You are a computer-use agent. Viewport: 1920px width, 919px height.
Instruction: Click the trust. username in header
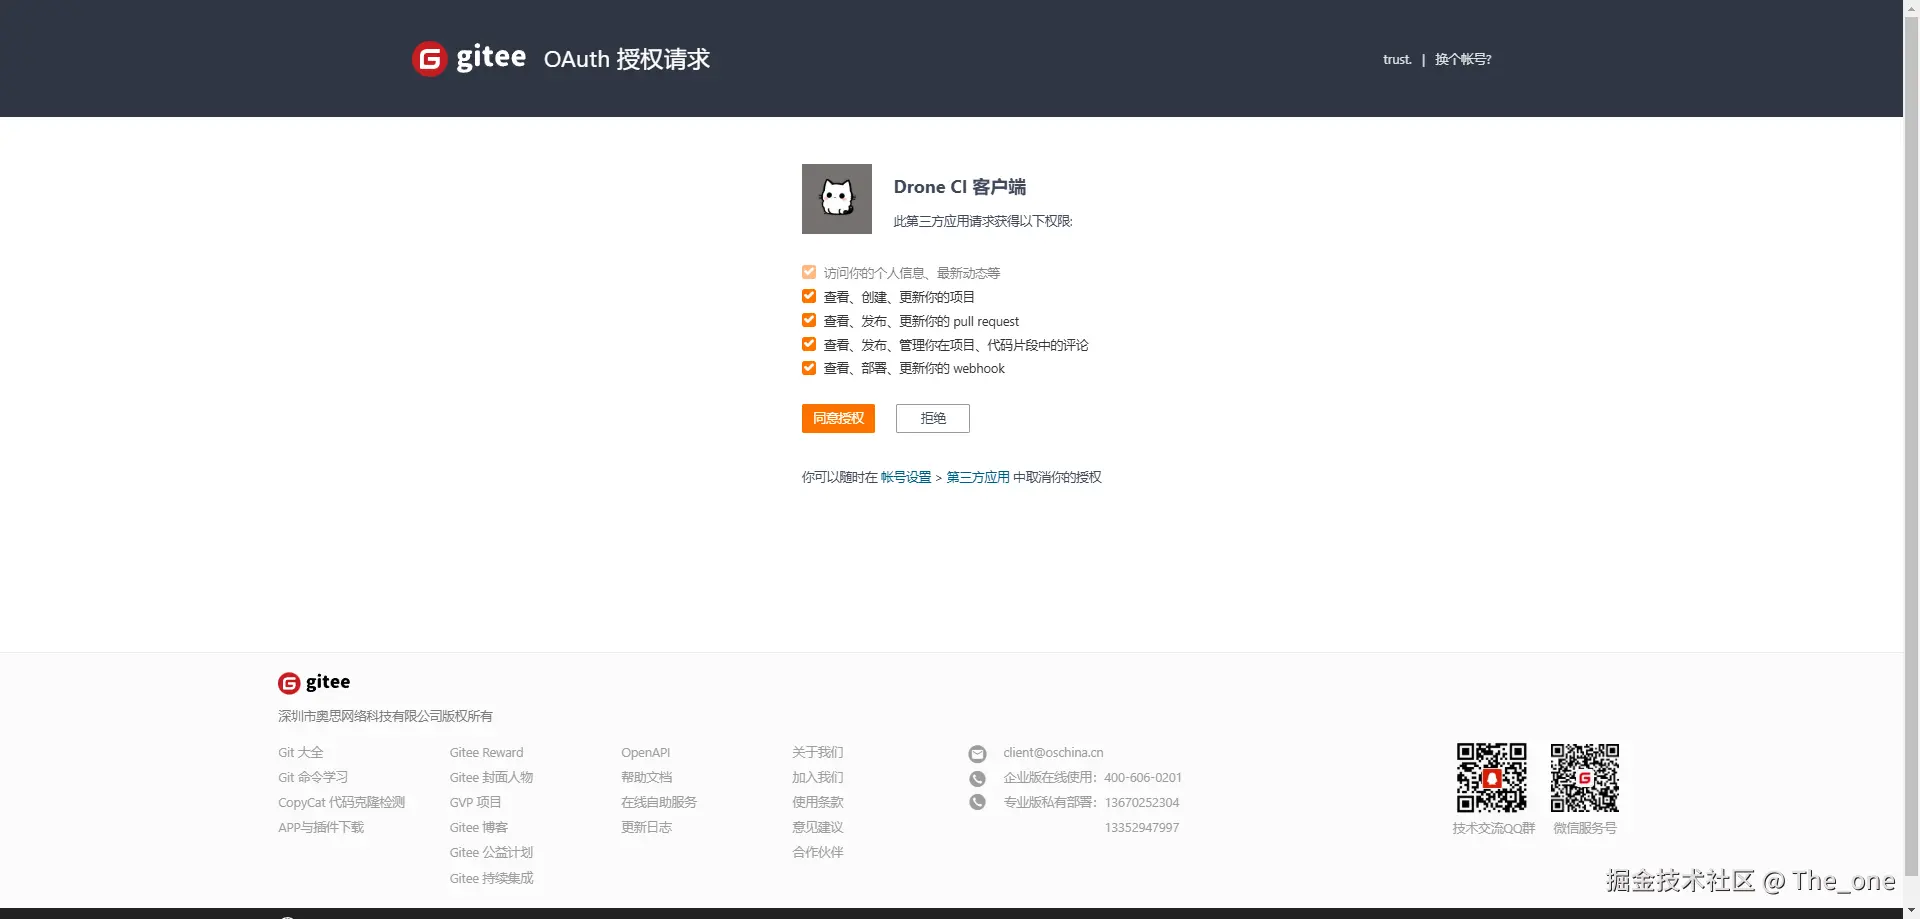[1397, 60]
